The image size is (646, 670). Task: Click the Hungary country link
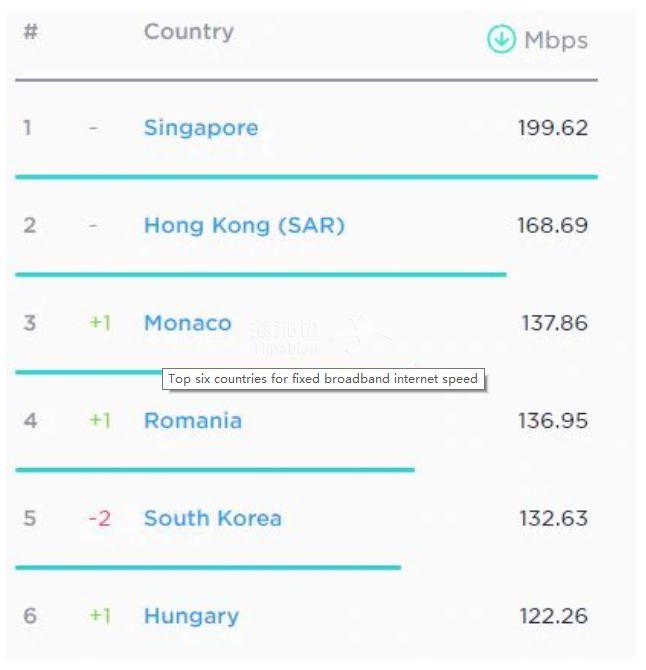(191, 616)
